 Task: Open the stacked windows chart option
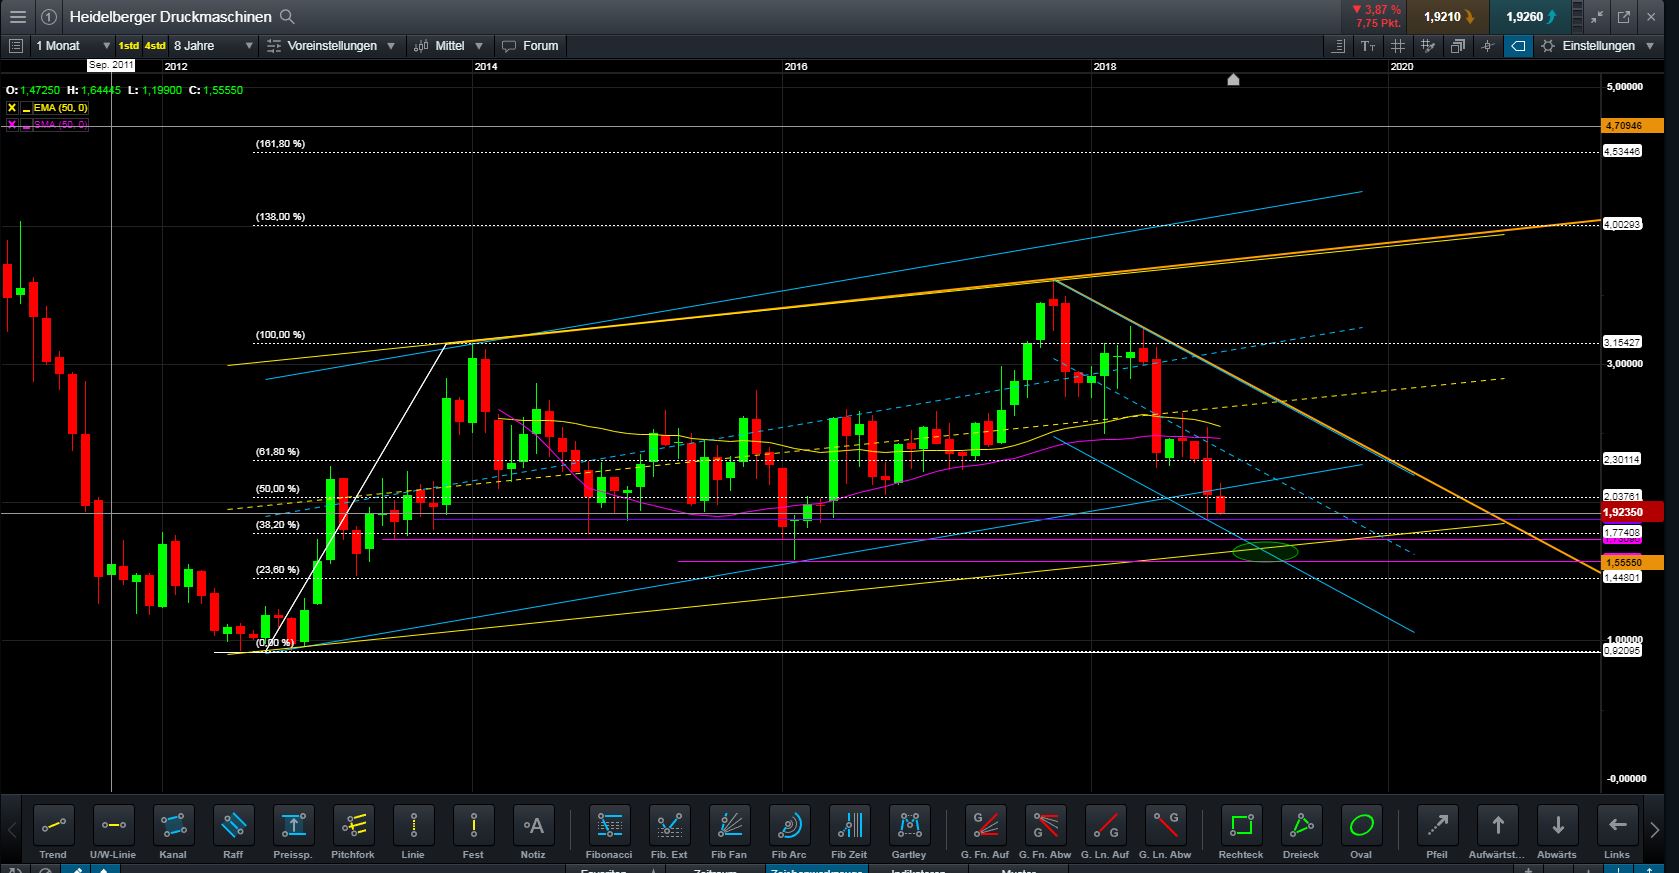click(1458, 46)
